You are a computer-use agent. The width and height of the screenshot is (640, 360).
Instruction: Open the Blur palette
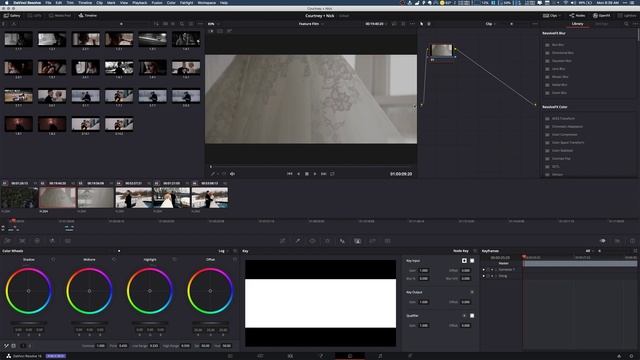[342, 241]
